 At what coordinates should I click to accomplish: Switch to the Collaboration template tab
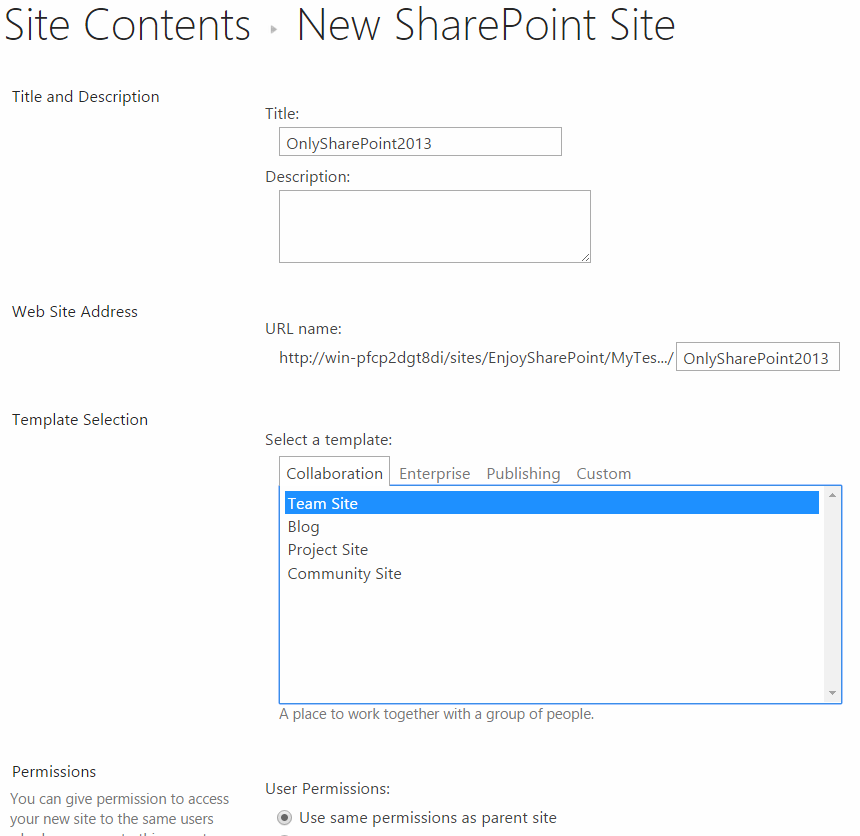coord(335,472)
